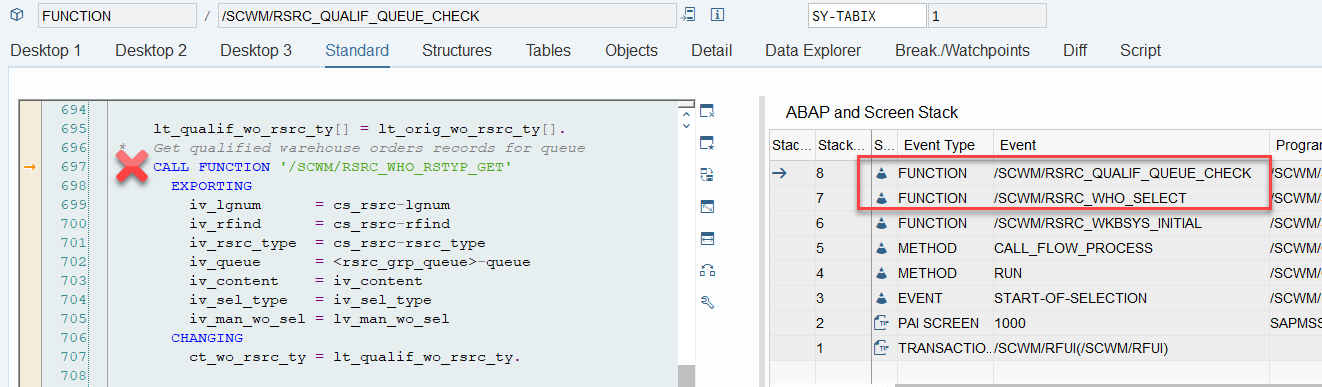Click the full-screen tool icon in side toolbar
Viewport: 1322px width, 387px height.
707,207
